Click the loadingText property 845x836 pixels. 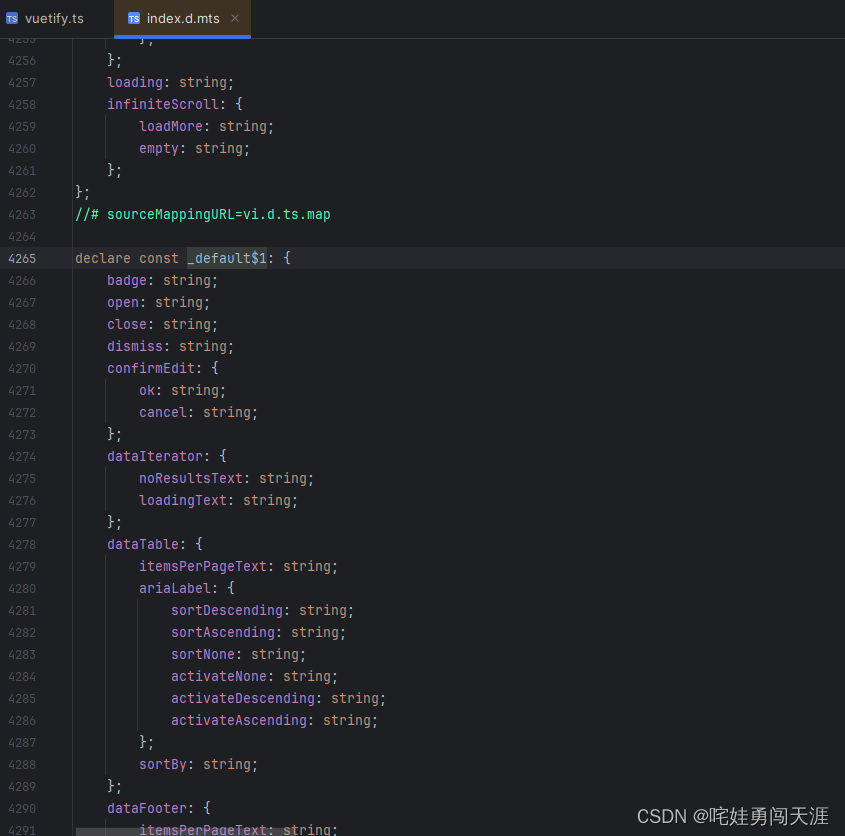tap(183, 500)
